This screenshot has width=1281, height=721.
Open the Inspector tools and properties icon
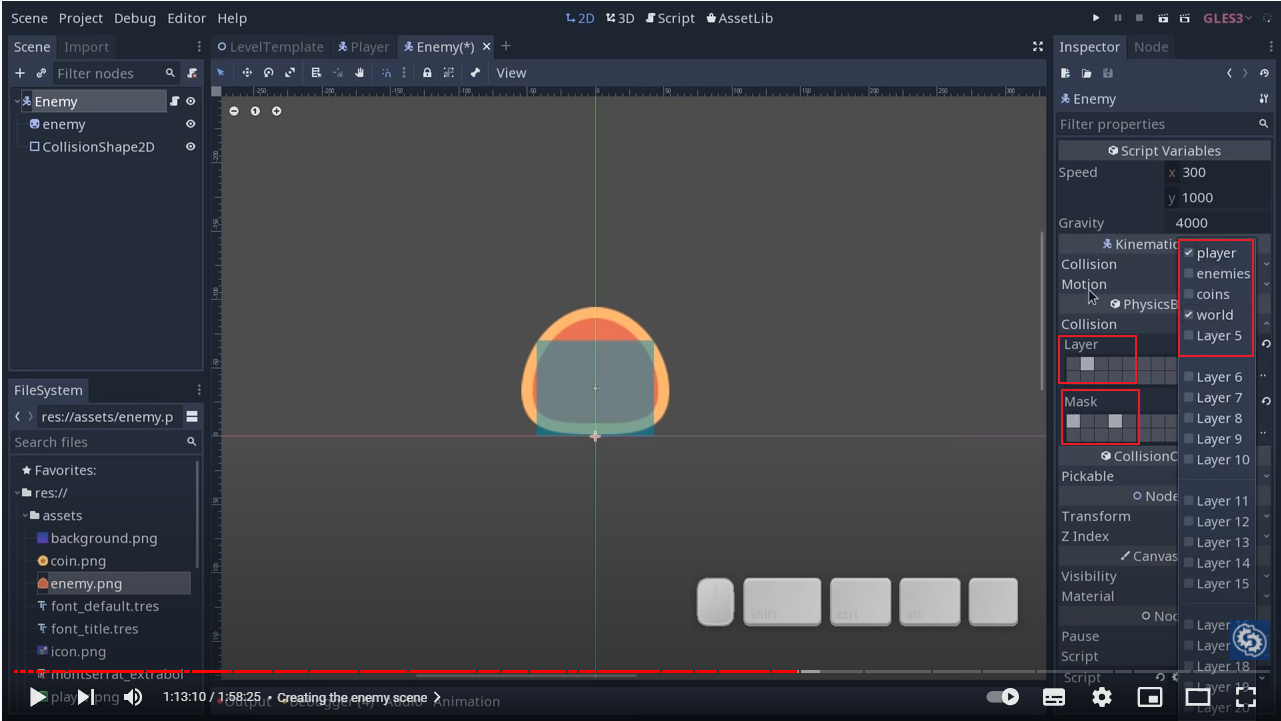pos(1264,99)
